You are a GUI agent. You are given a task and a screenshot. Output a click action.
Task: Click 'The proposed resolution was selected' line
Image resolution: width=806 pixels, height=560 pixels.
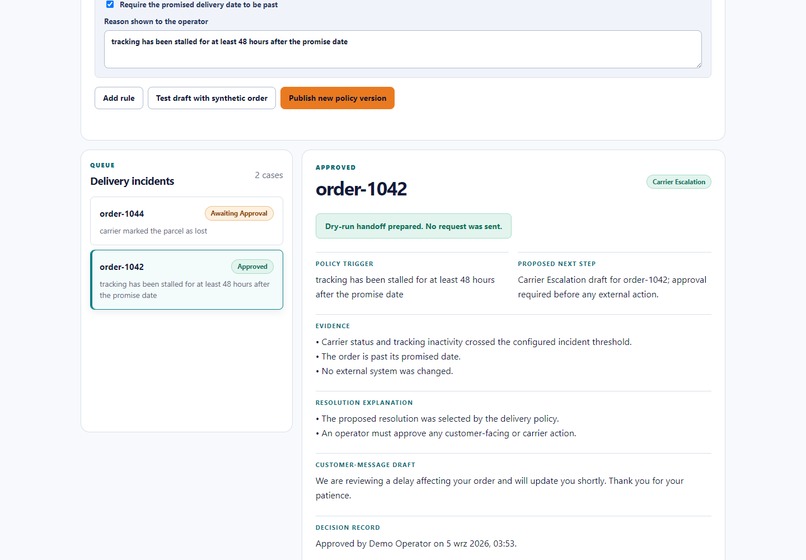coord(437,419)
